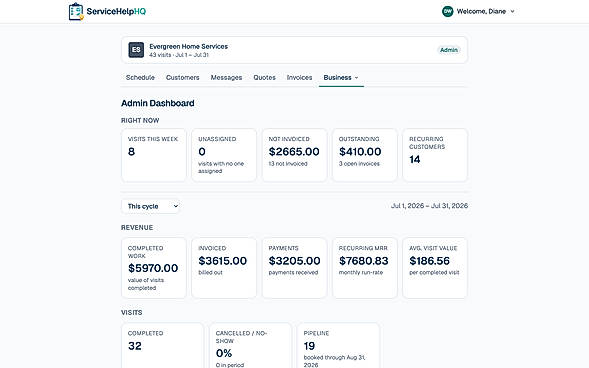Click the Completed visits count 32
The height and width of the screenshot is (368, 589).
135,346
